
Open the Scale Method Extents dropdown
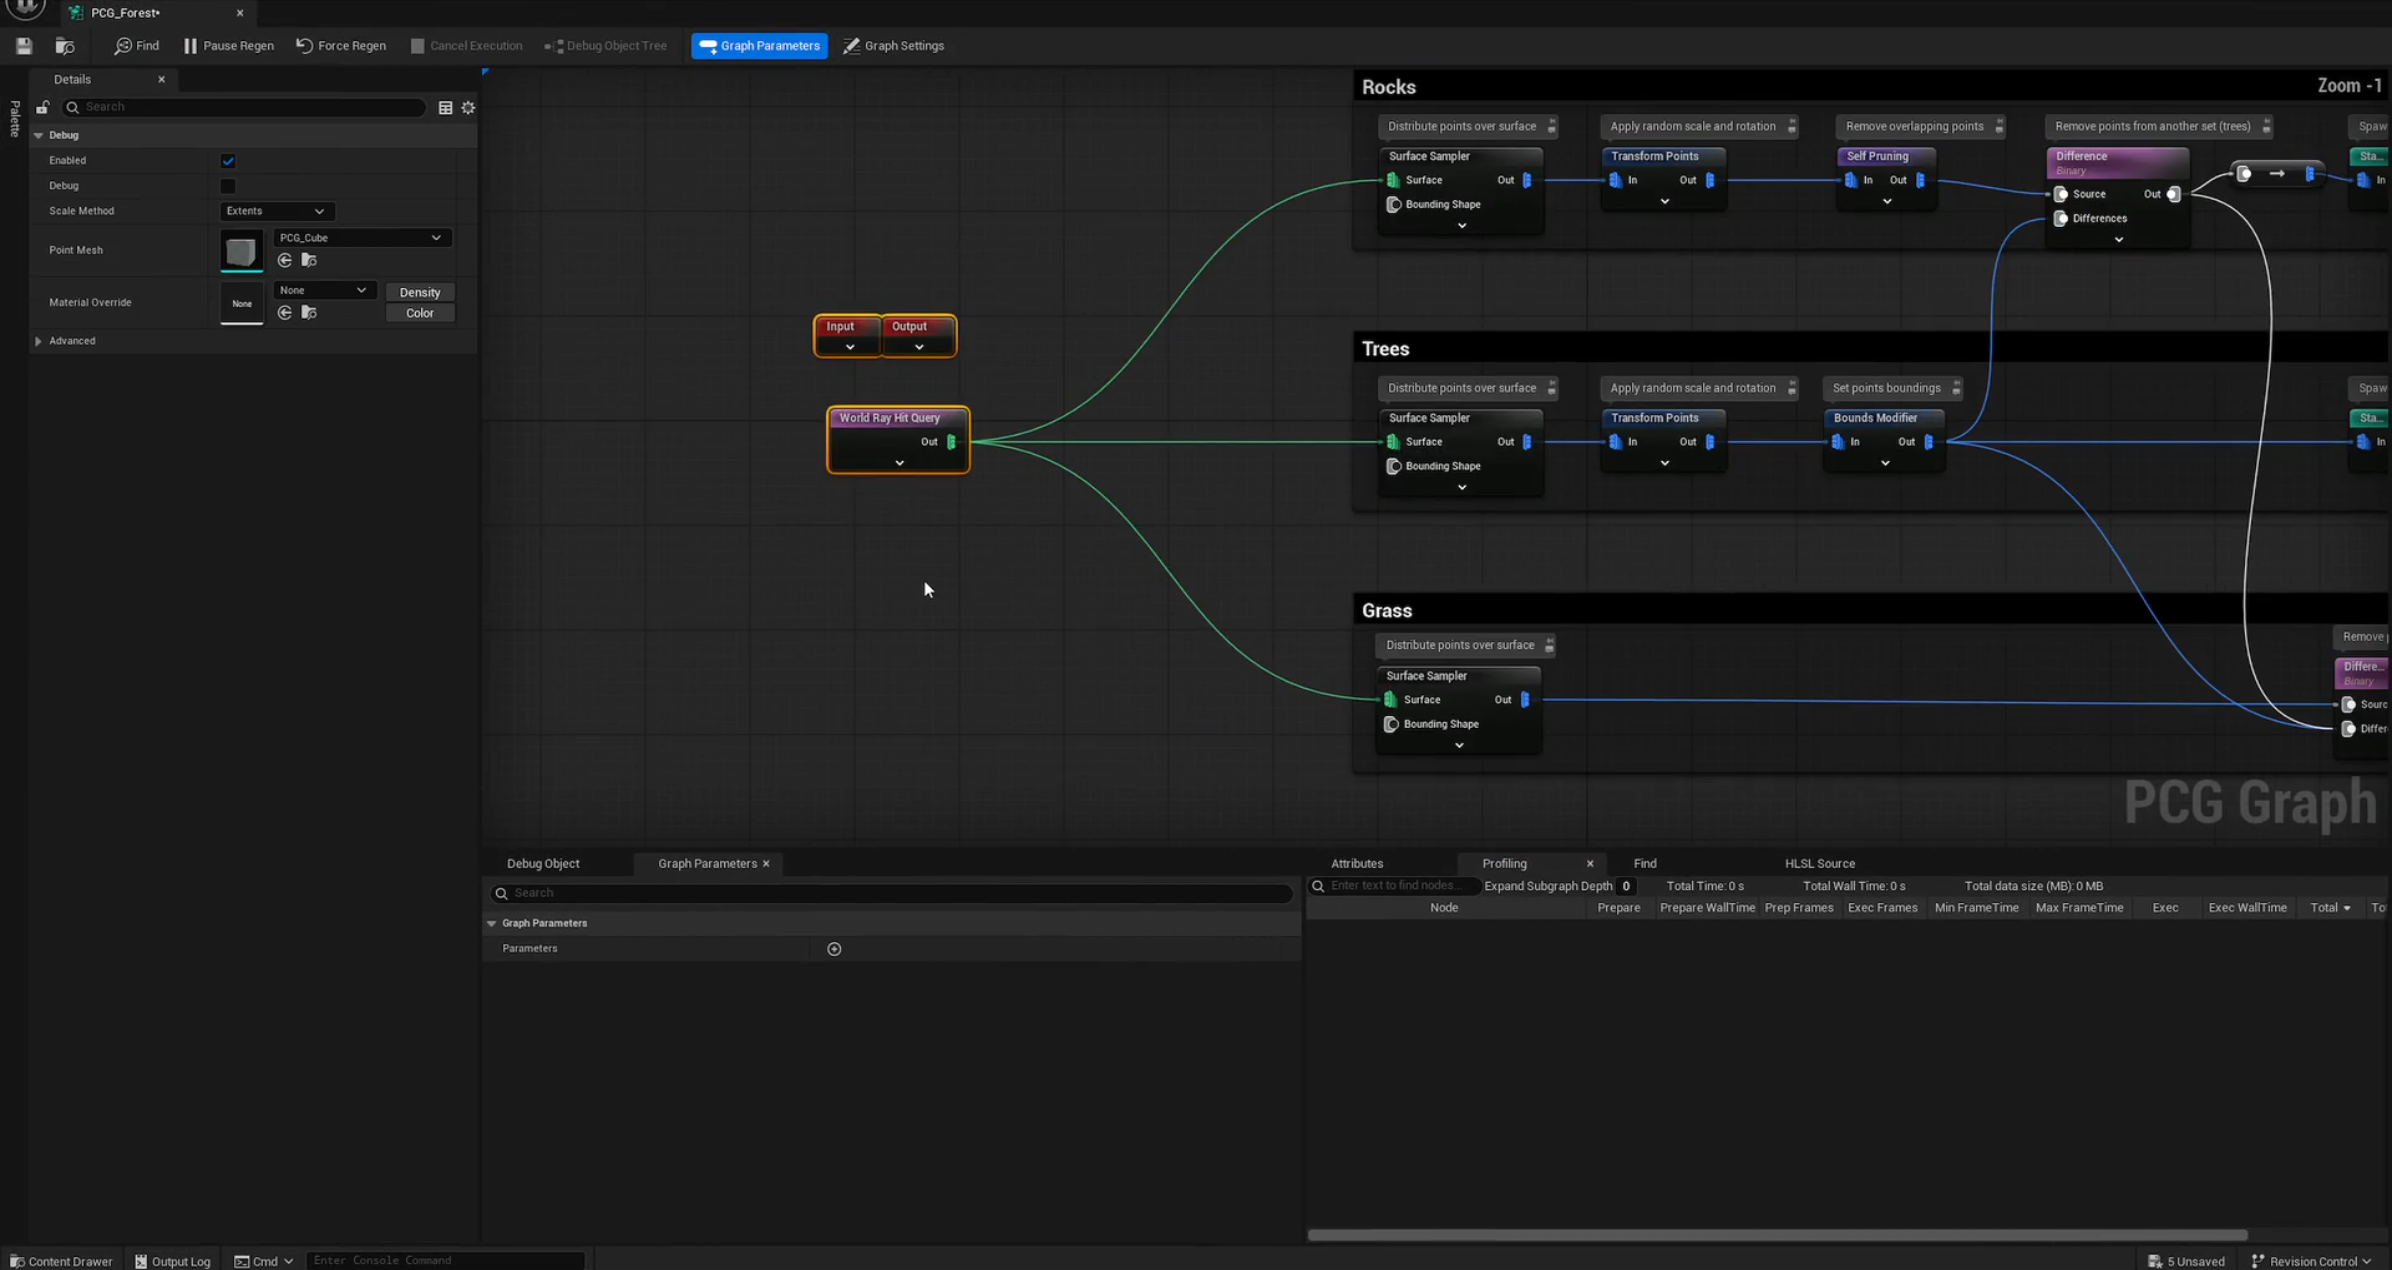pos(276,211)
